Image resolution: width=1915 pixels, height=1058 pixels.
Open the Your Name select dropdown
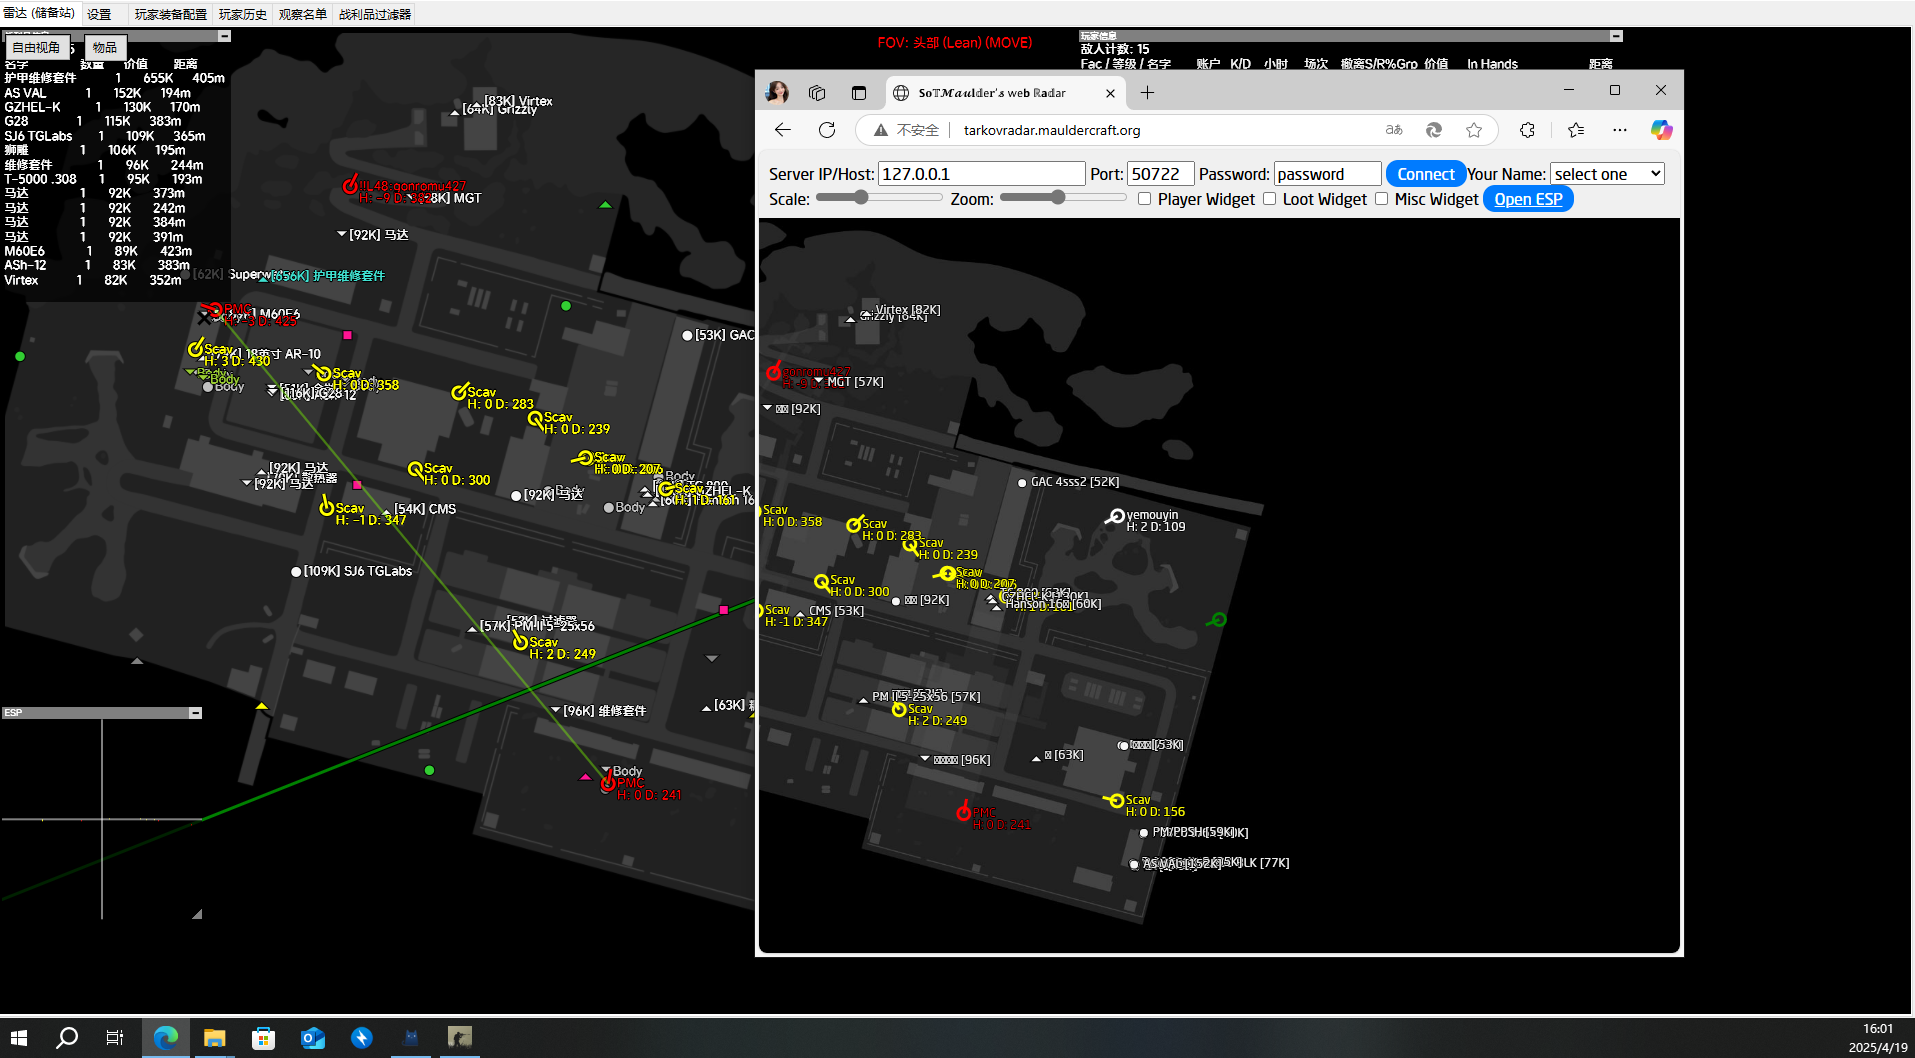(x=1607, y=174)
